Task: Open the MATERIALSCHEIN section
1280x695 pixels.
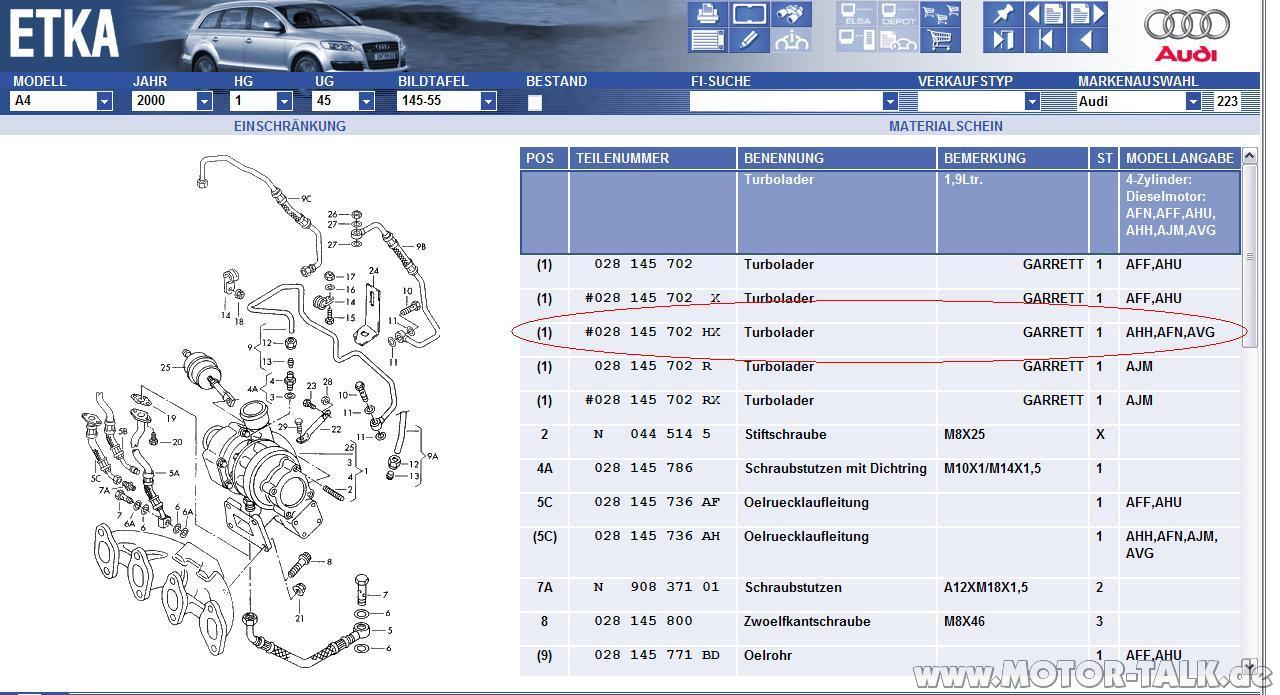Action: tap(946, 126)
